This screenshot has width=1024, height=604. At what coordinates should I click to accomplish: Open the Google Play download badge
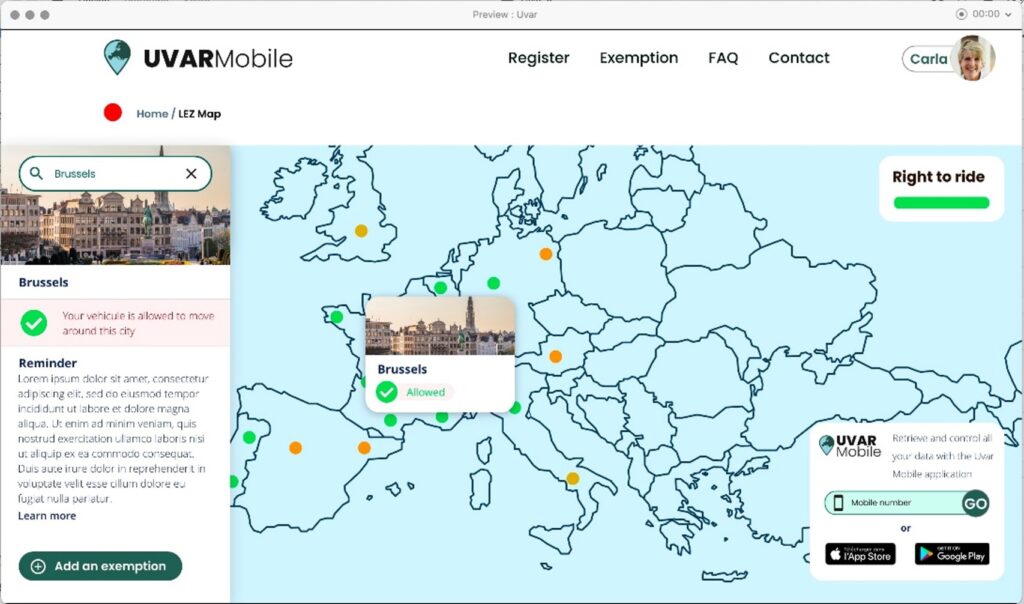click(952, 554)
